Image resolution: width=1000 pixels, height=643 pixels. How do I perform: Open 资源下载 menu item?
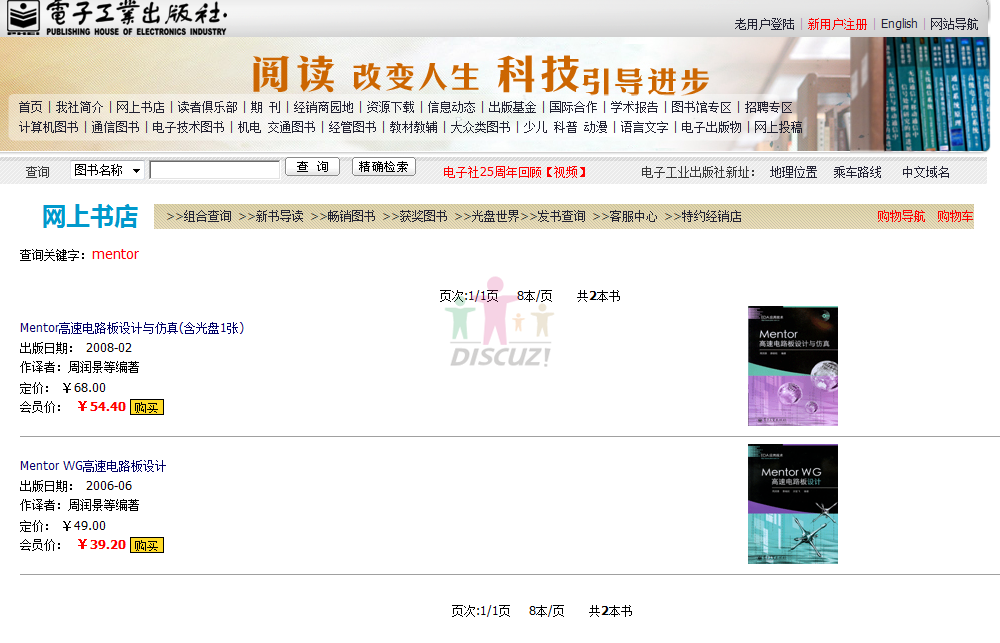[390, 107]
